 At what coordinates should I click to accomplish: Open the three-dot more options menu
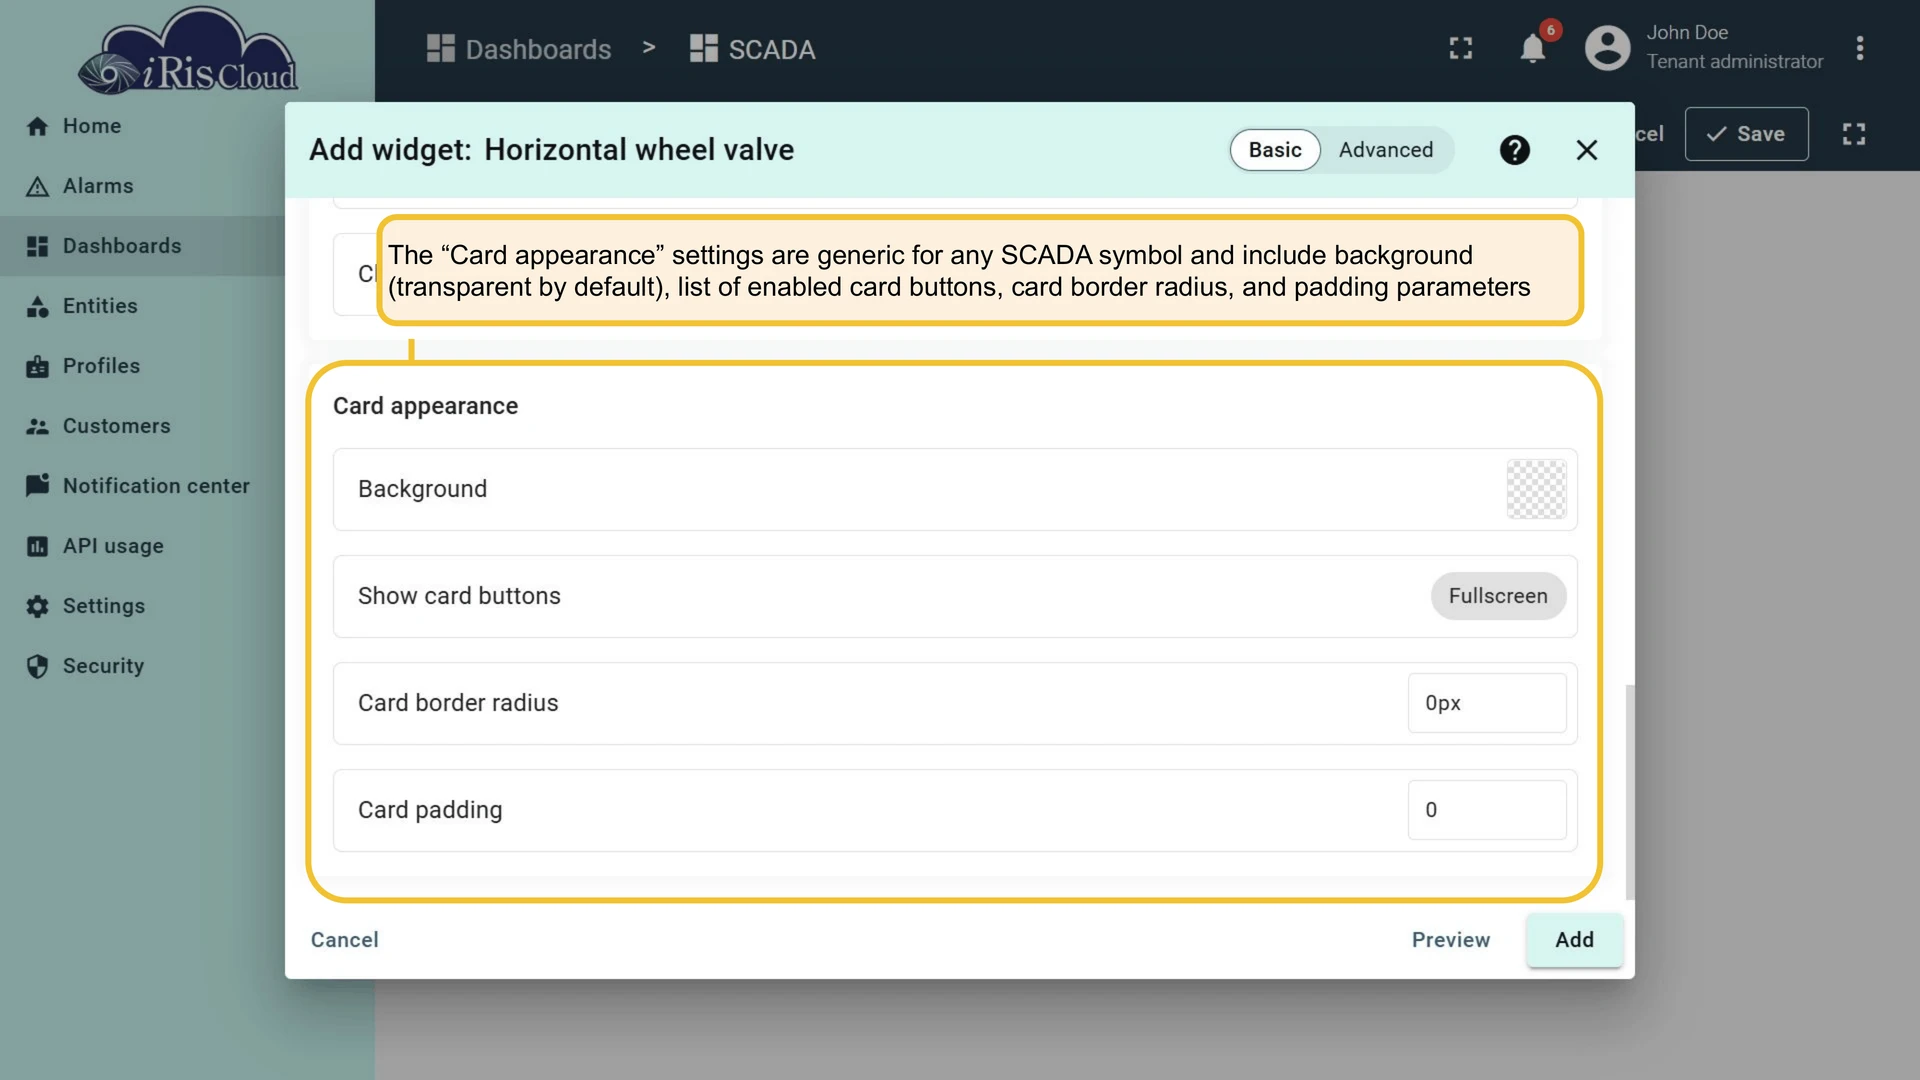(1860, 48)
